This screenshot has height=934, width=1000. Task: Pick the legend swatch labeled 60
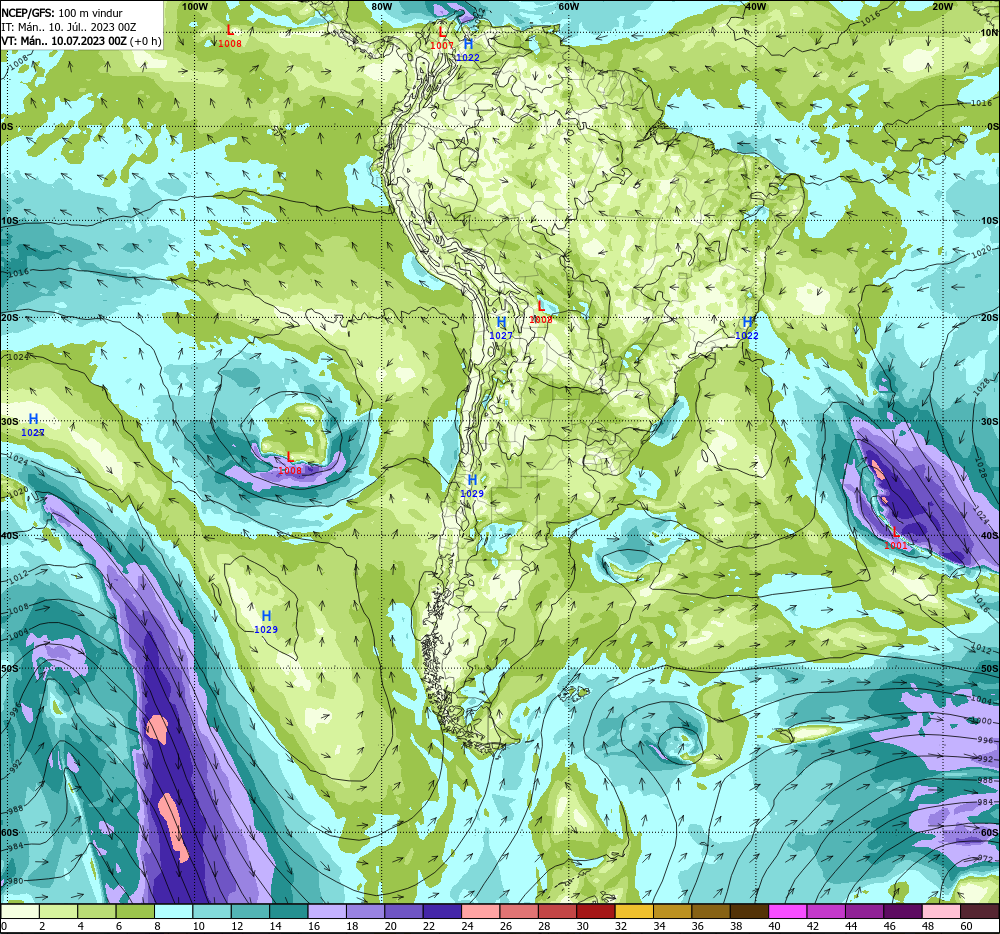[x=980, y=911]
